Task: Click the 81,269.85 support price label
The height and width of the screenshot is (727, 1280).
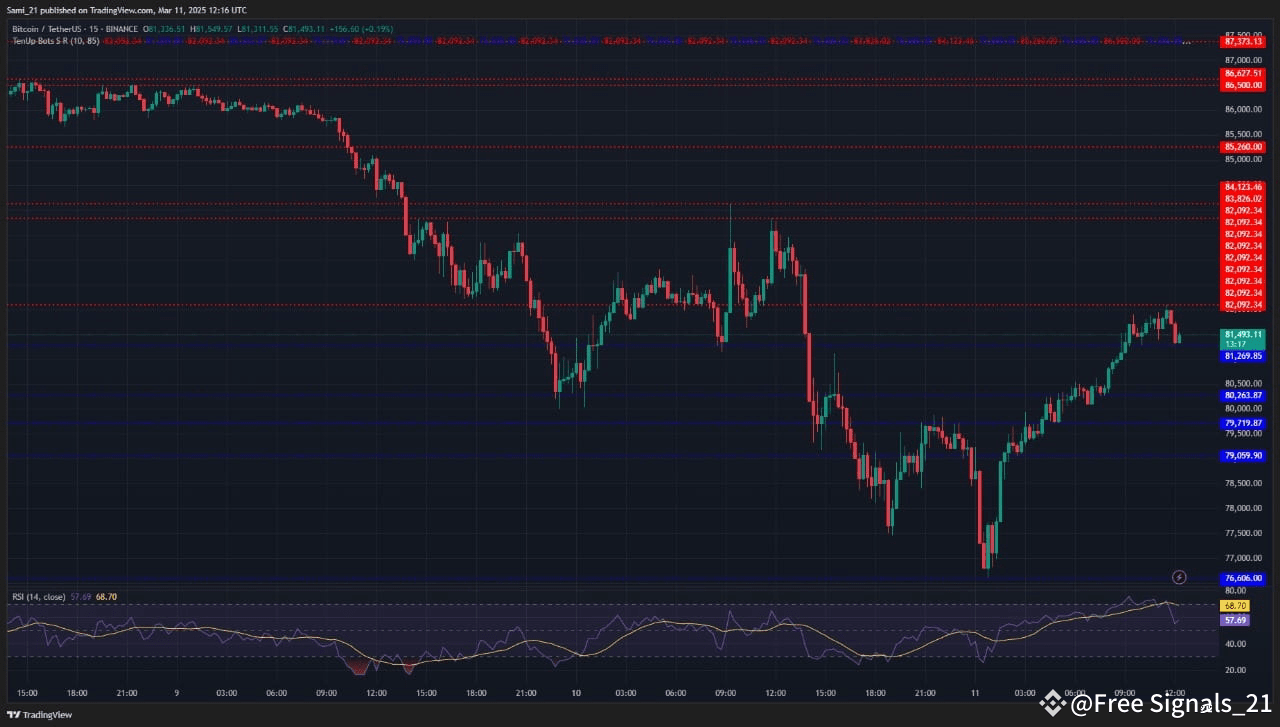Action: coord(1243,356)
